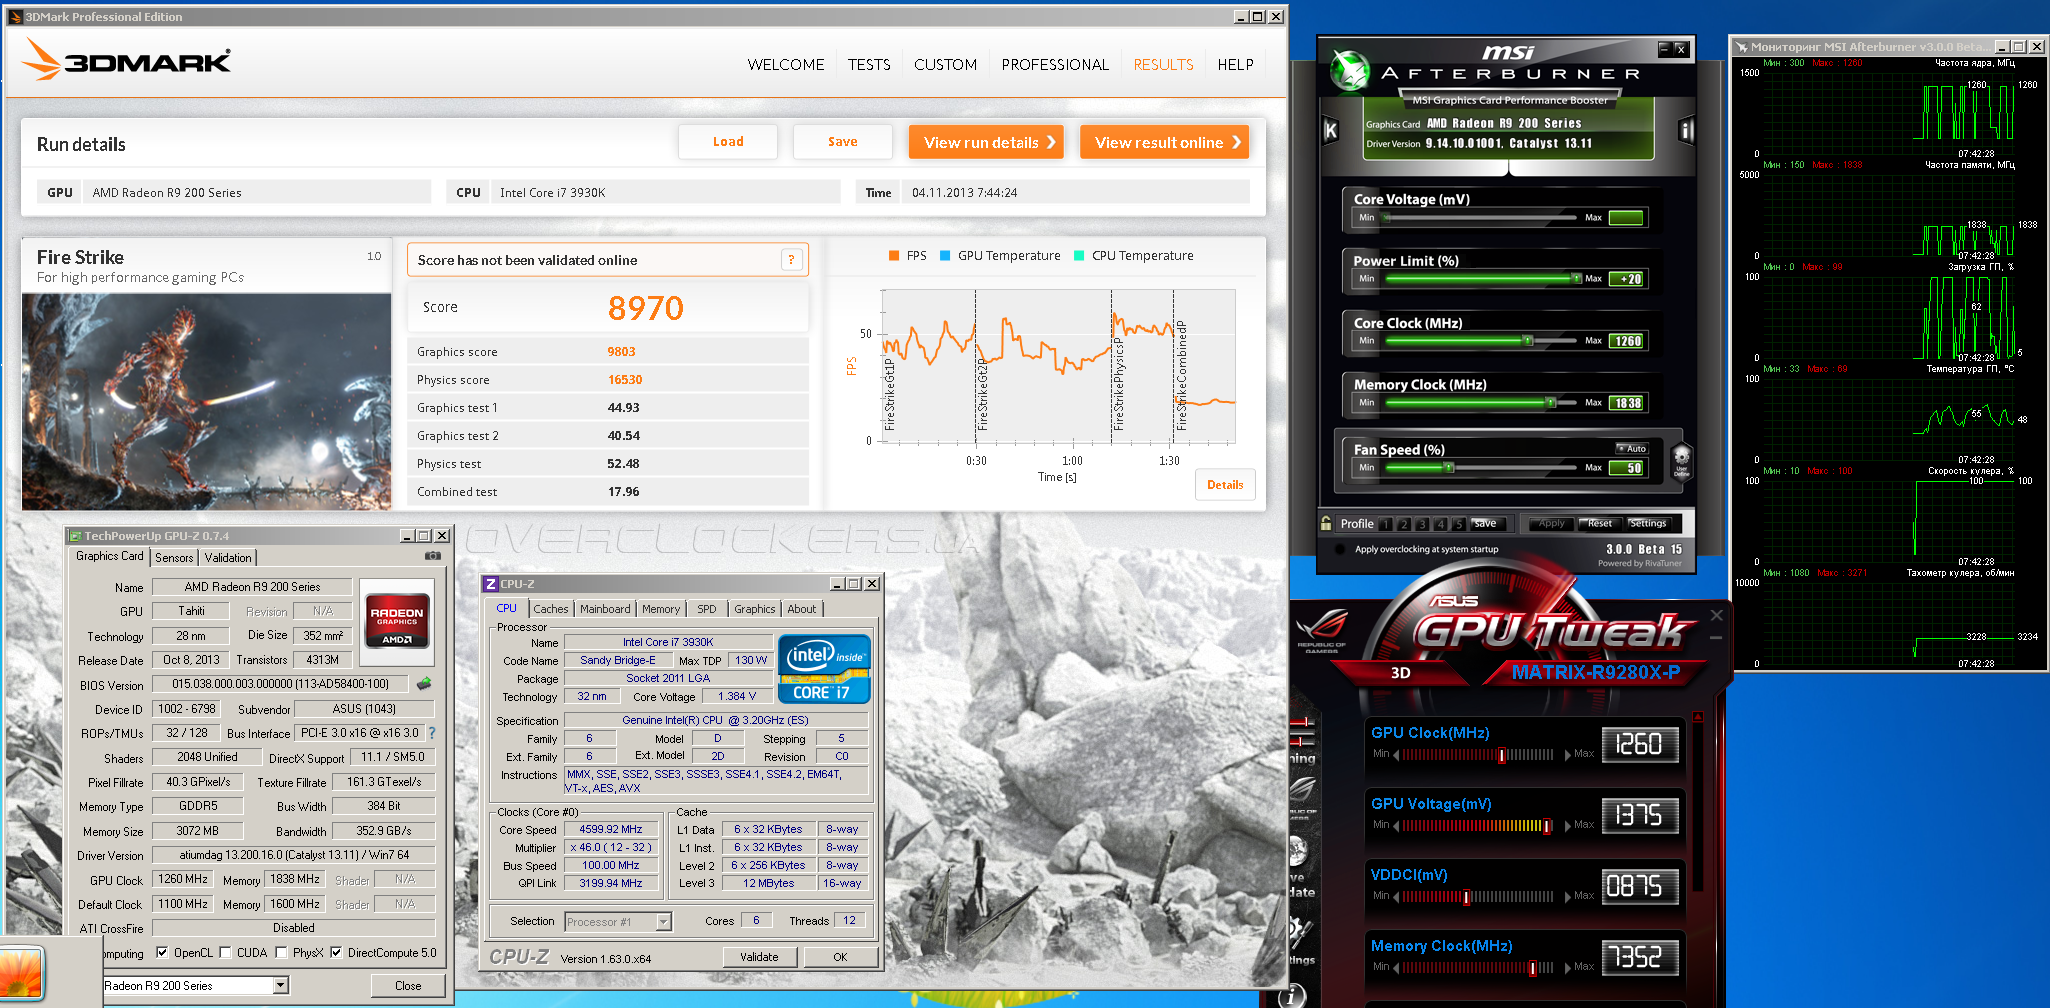Click the BIOS save chip icon in GPU-Z

click(x=424, y=684)
